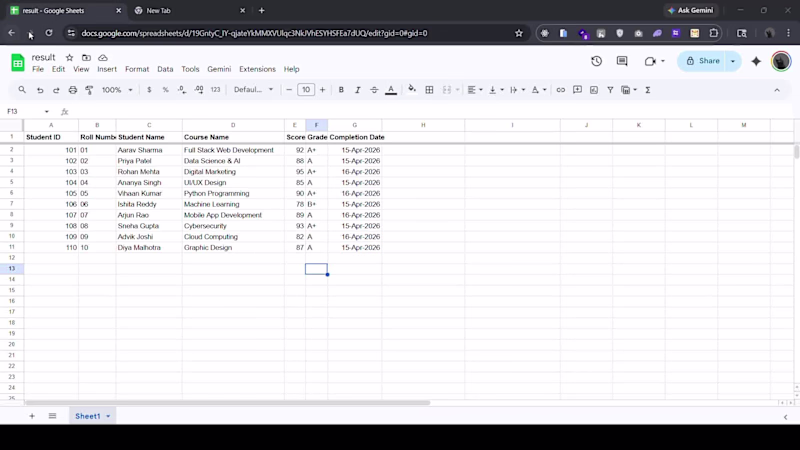Print the spreadsheet
Screen dimensions: 800x450
click(73, 90)
